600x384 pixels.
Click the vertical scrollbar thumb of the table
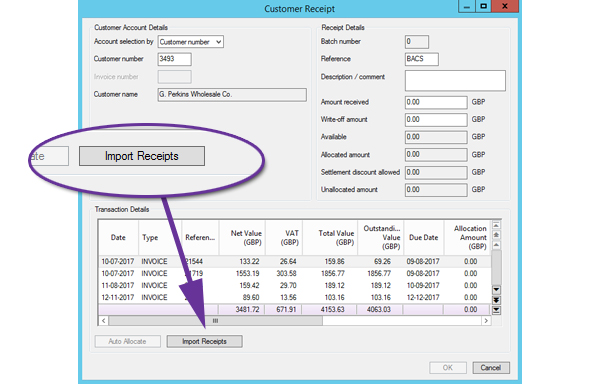pyautogui.click(x=496, y=267)
